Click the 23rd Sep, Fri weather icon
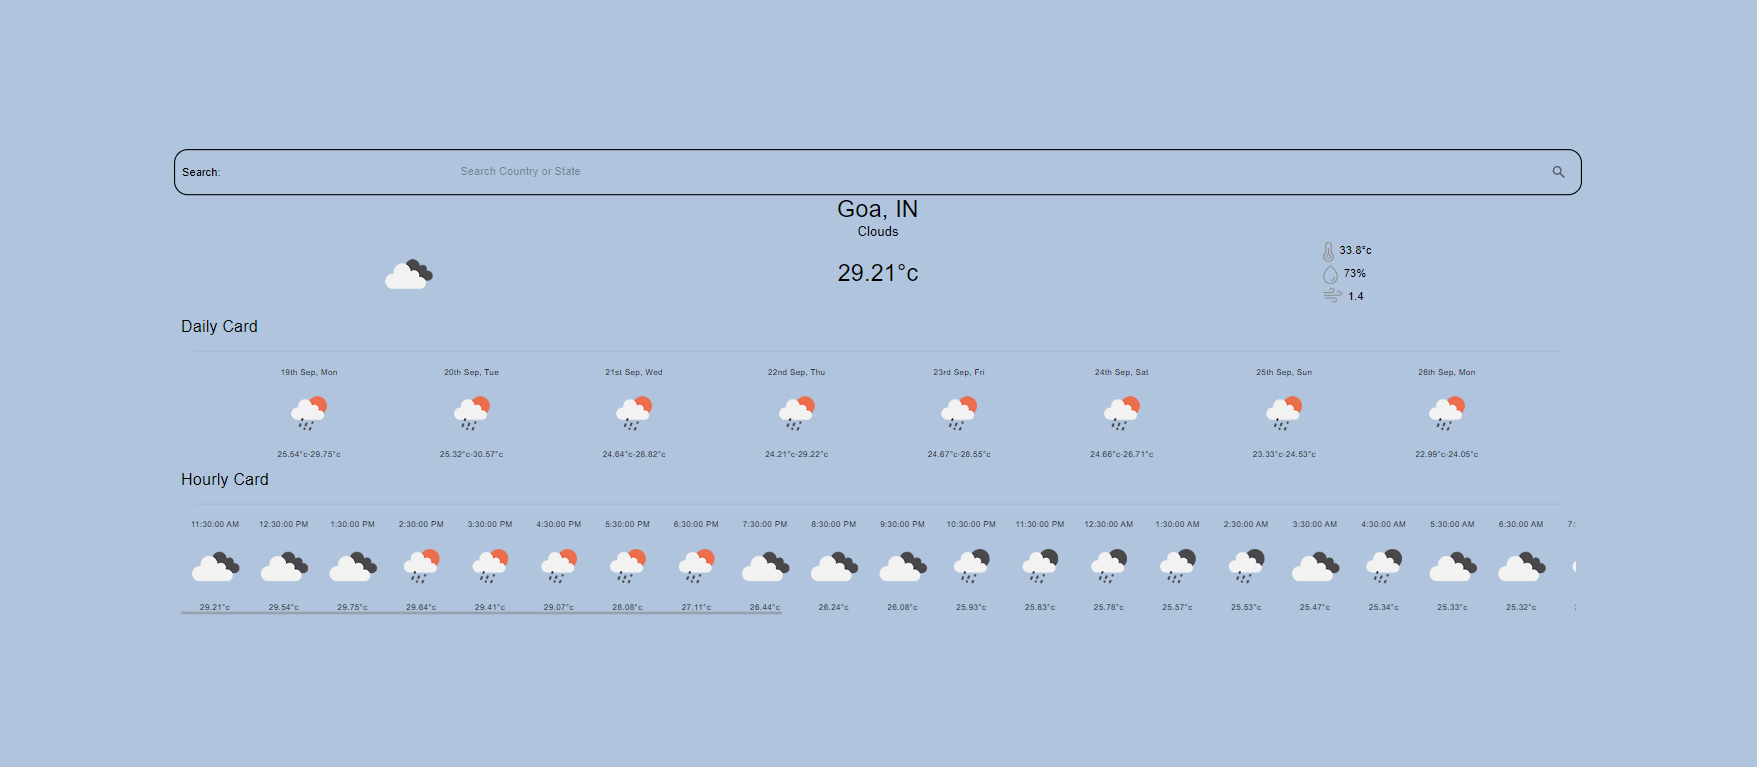 coord(959,412)
